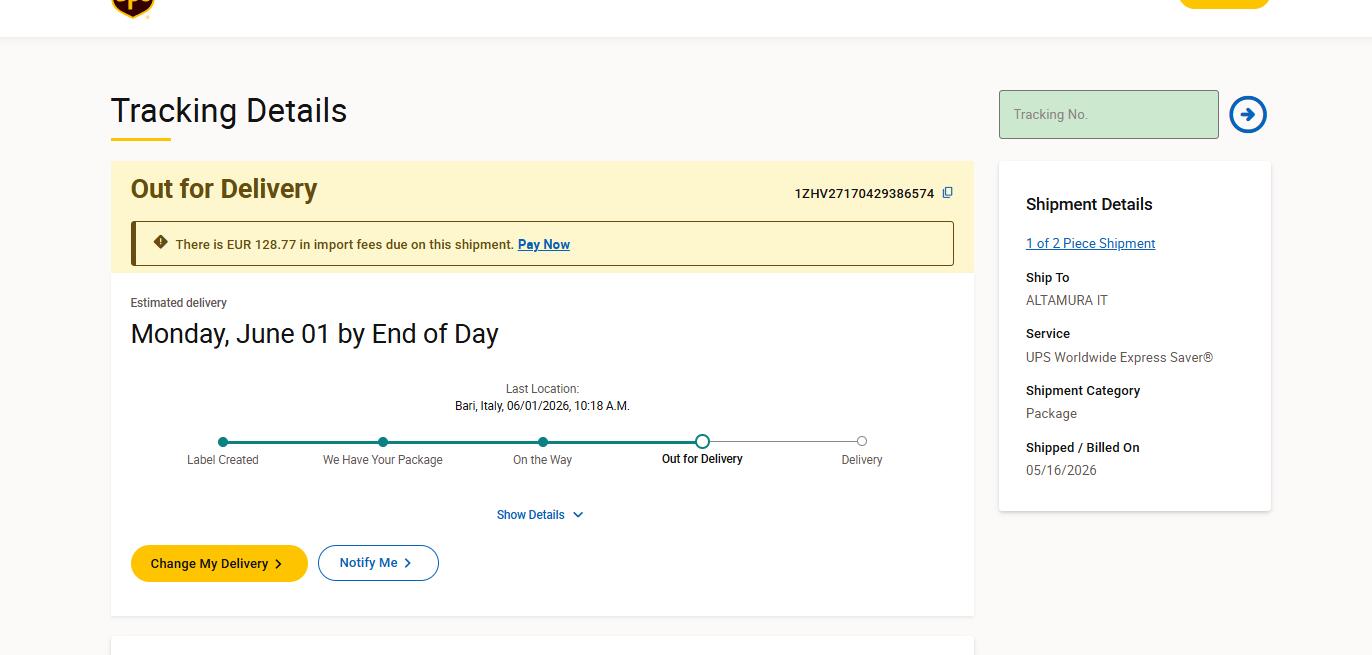Select the Label Created progress dot
The height and width of the screenshot is (655, 1372).
[223, 442]
